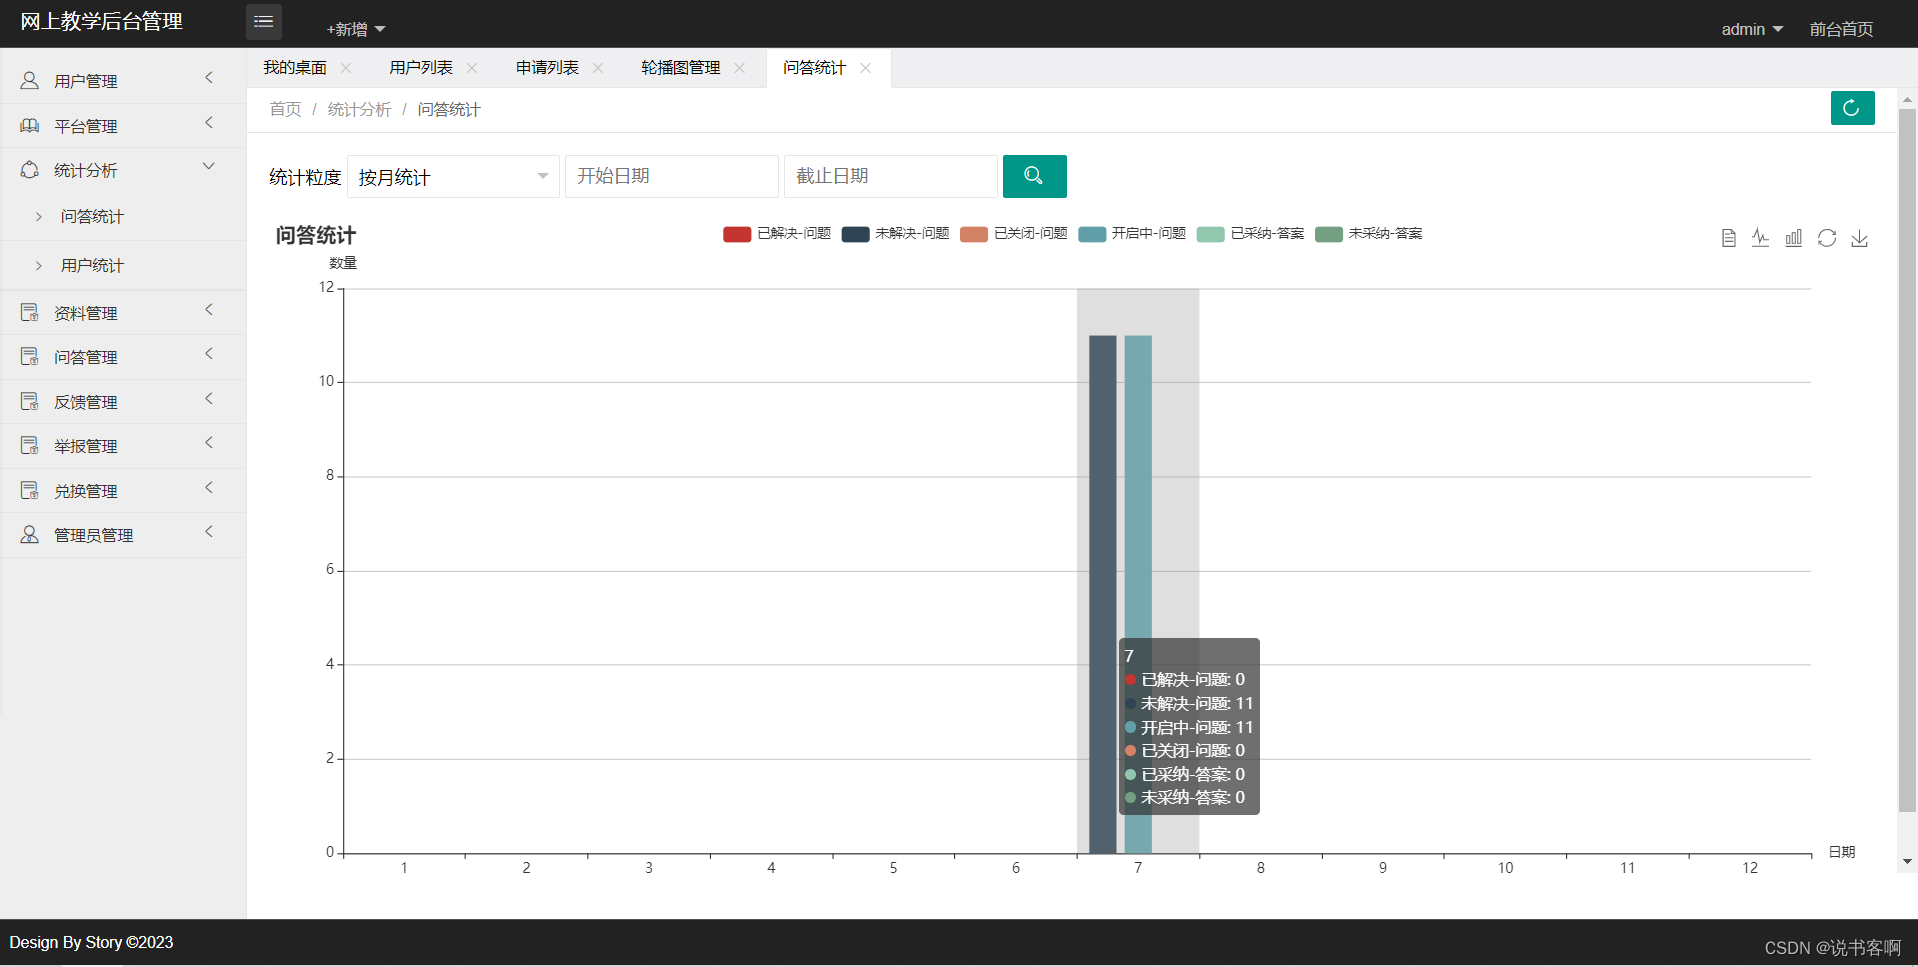Screen dimensions: 1918x967
Task: Click the 平台管理 book icon in sidebar
Action: pyautogui.click(x=30, y=125)
